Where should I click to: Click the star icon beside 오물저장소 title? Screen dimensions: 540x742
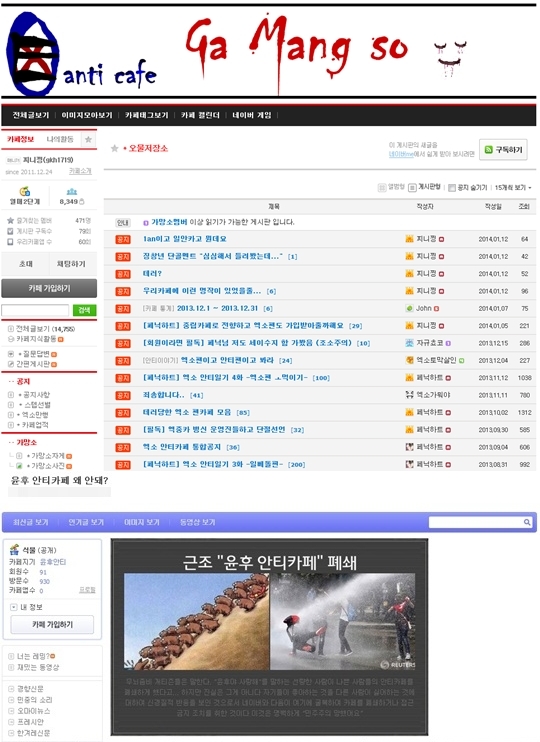tap(114, 149)
